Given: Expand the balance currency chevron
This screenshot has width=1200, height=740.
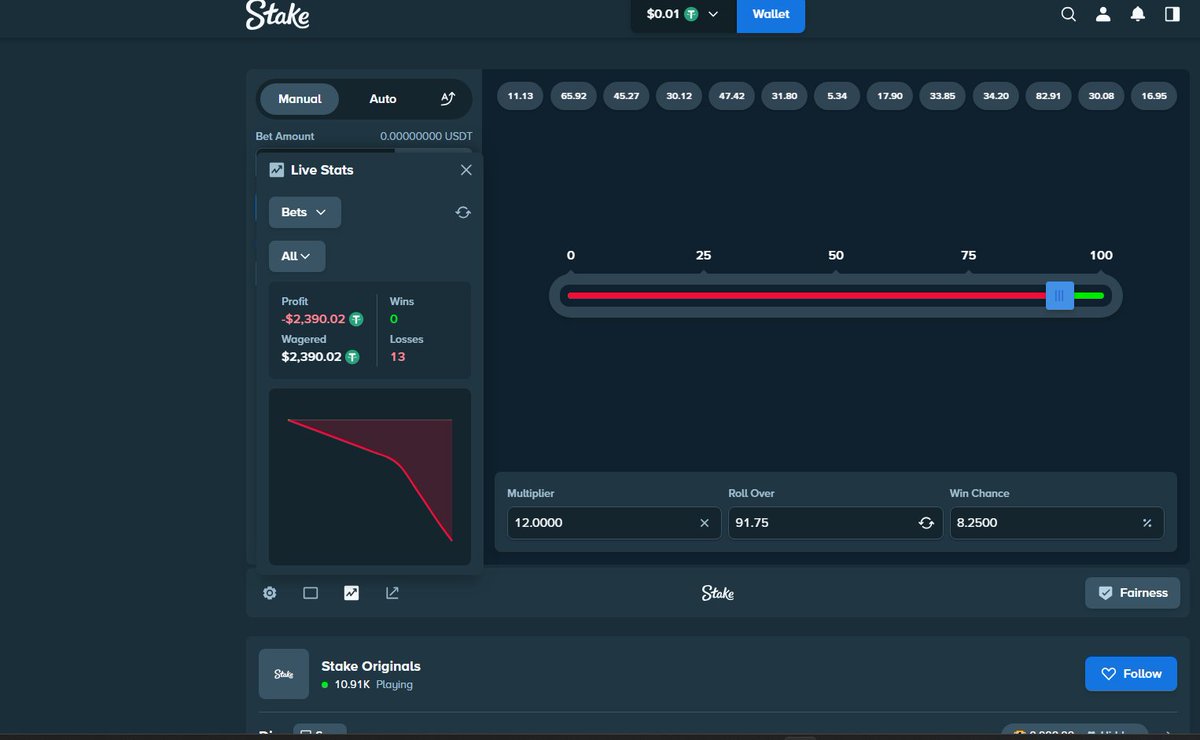Looking at the screenshot, I should (713, 14).
